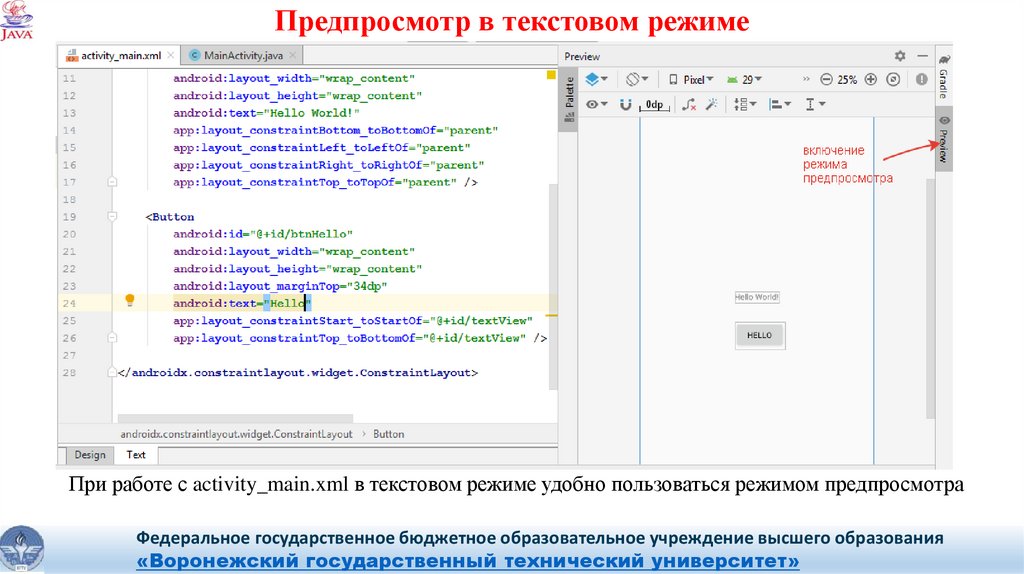
Task: Click the Button breadcrumb item
Action: (x=388, y=434)
